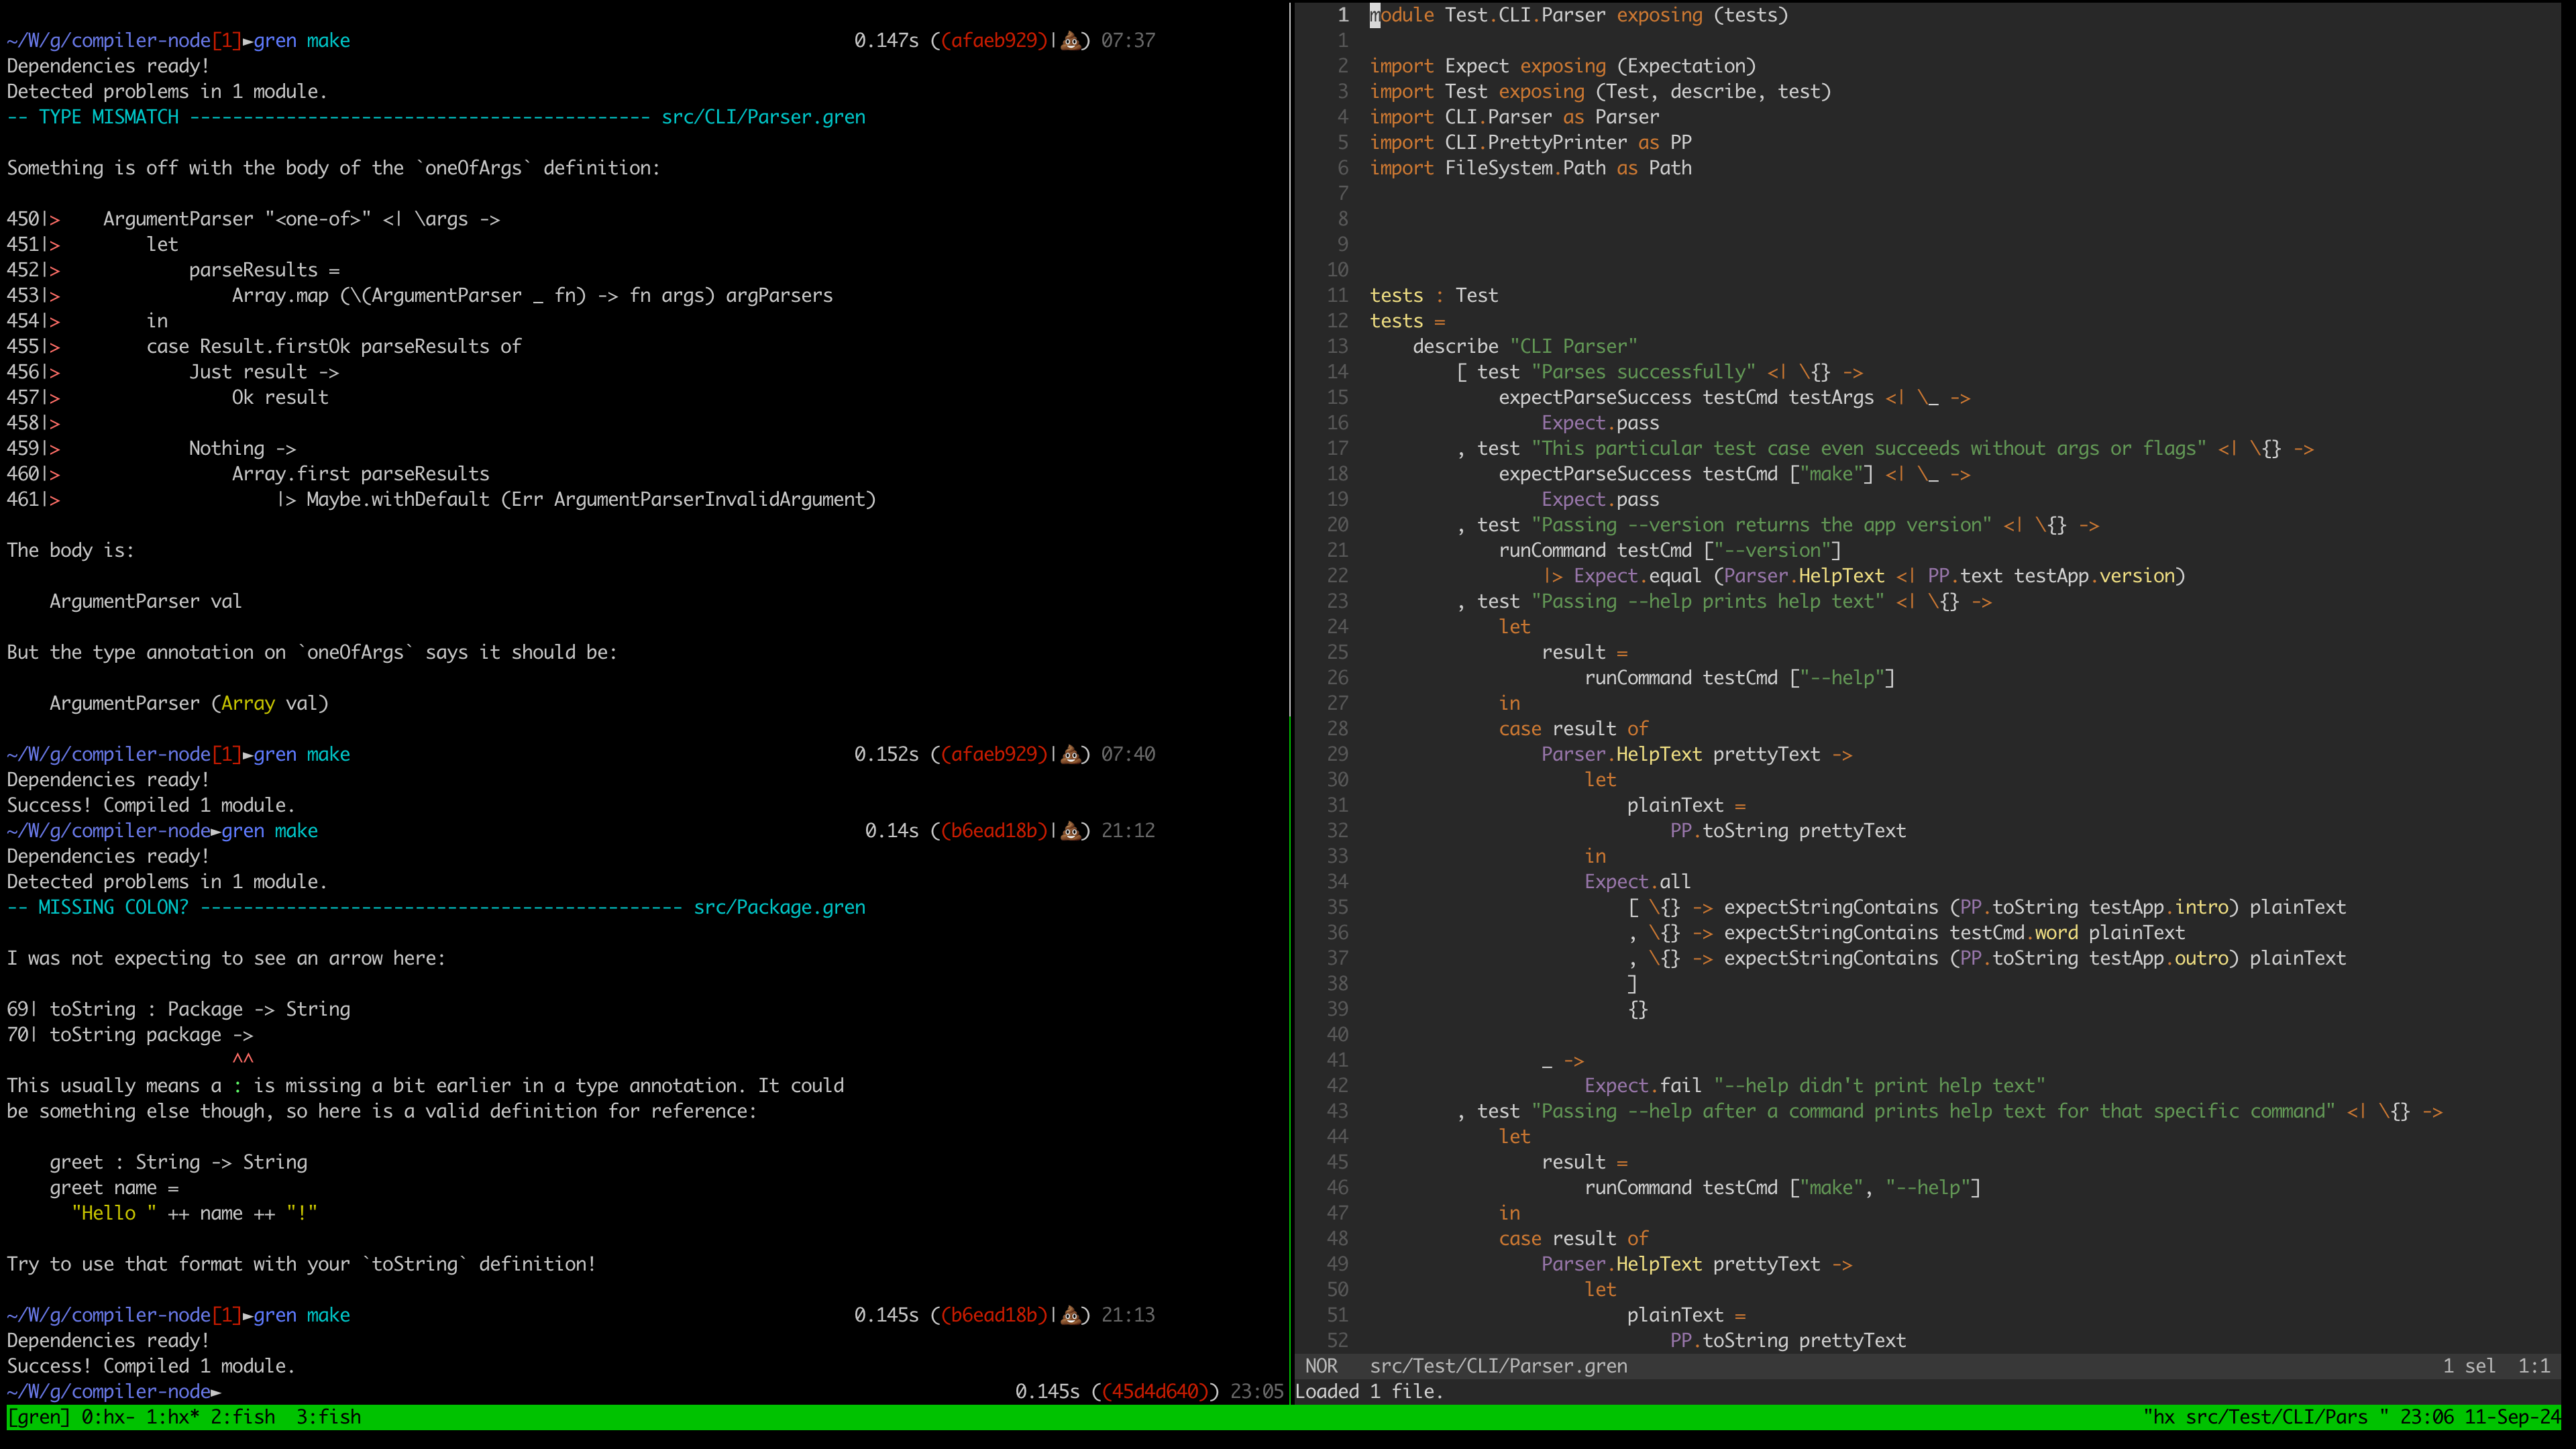Click 'testApp.intro' on editor line 35
The width and height of the screenshot is (2576, 1449).
(2159, 907)
